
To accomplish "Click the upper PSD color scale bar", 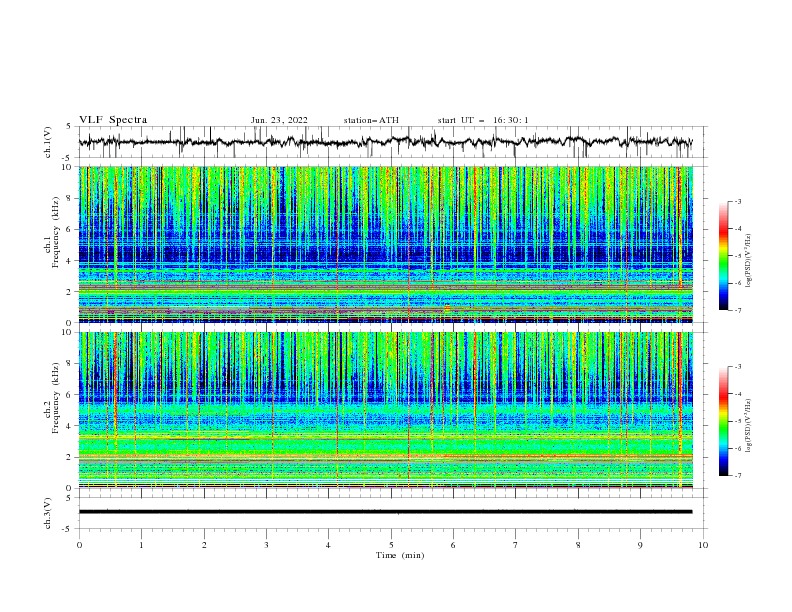I will point(723,256).
